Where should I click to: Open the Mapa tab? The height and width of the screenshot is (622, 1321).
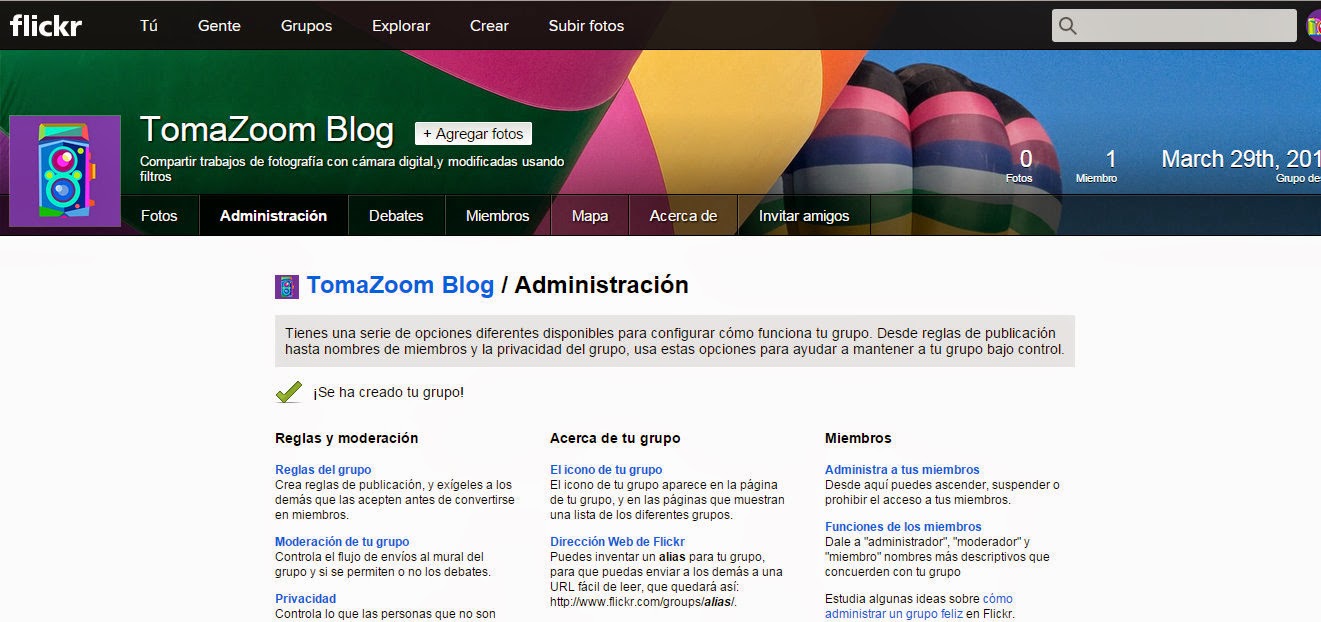590,215
